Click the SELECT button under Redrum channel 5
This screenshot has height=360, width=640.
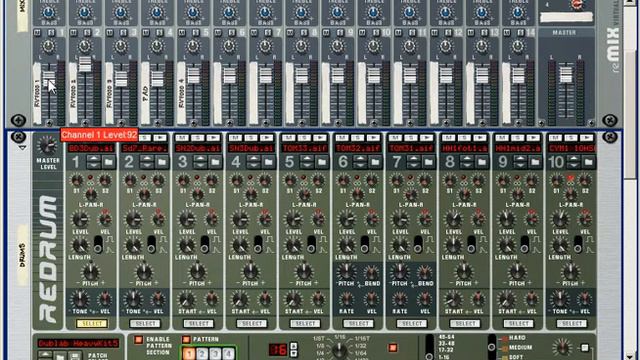[x=305, y=323]
